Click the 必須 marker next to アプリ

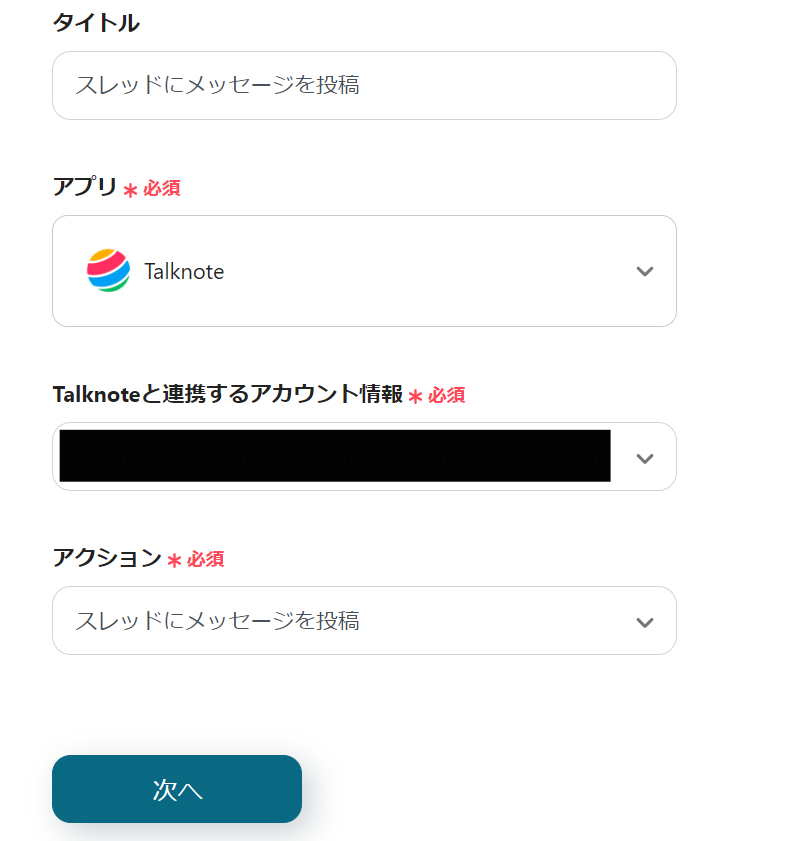pos(162,188)
